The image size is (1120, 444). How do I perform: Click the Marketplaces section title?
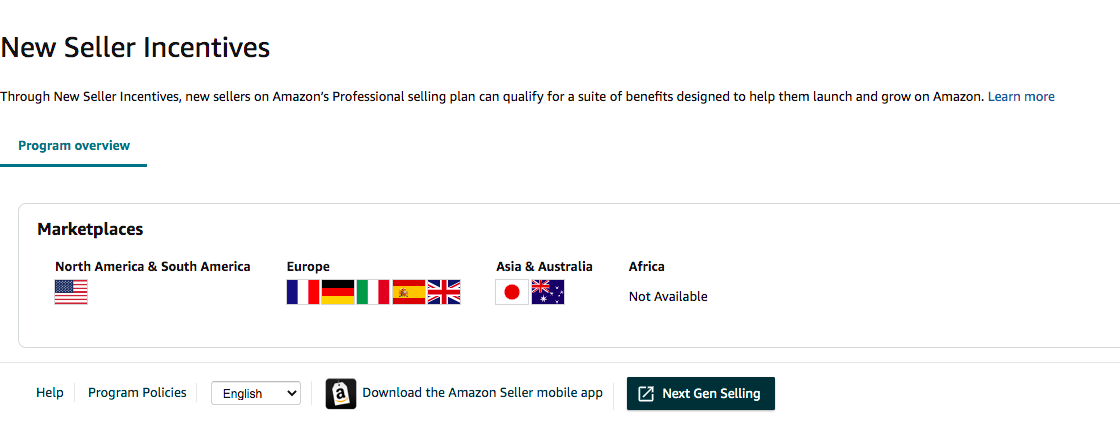(x=90, y=229)
